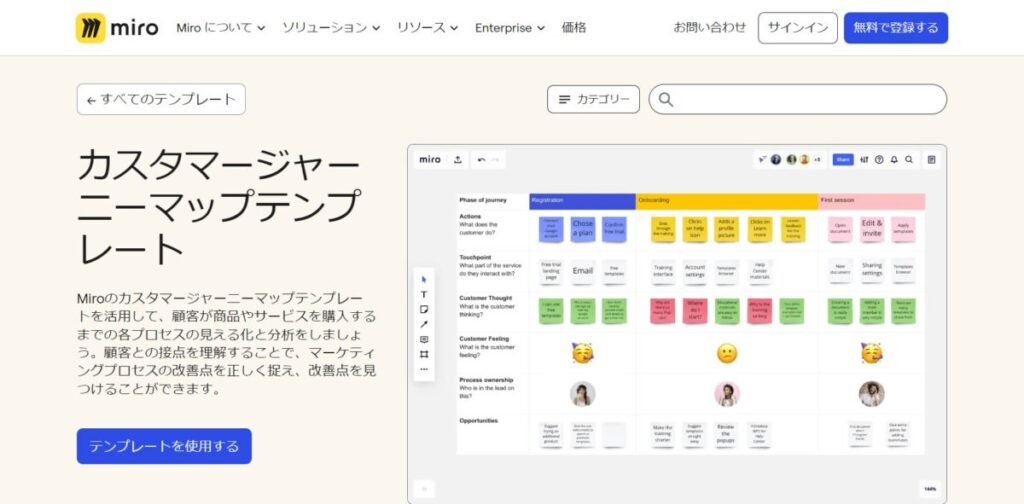Open the notifications bell in the board
The height and width of the screenshot is (504, 1024).
[894, 159]
